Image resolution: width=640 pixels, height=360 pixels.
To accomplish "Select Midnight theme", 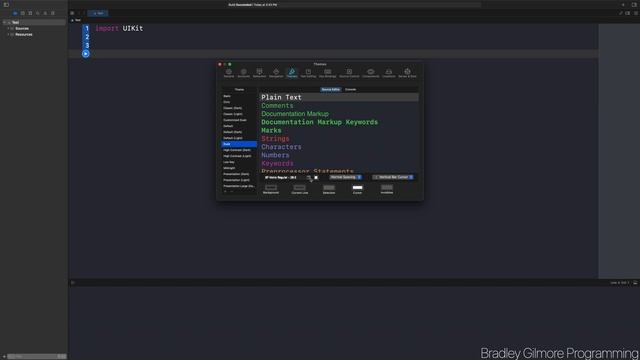I will click(x=239, y=168).
